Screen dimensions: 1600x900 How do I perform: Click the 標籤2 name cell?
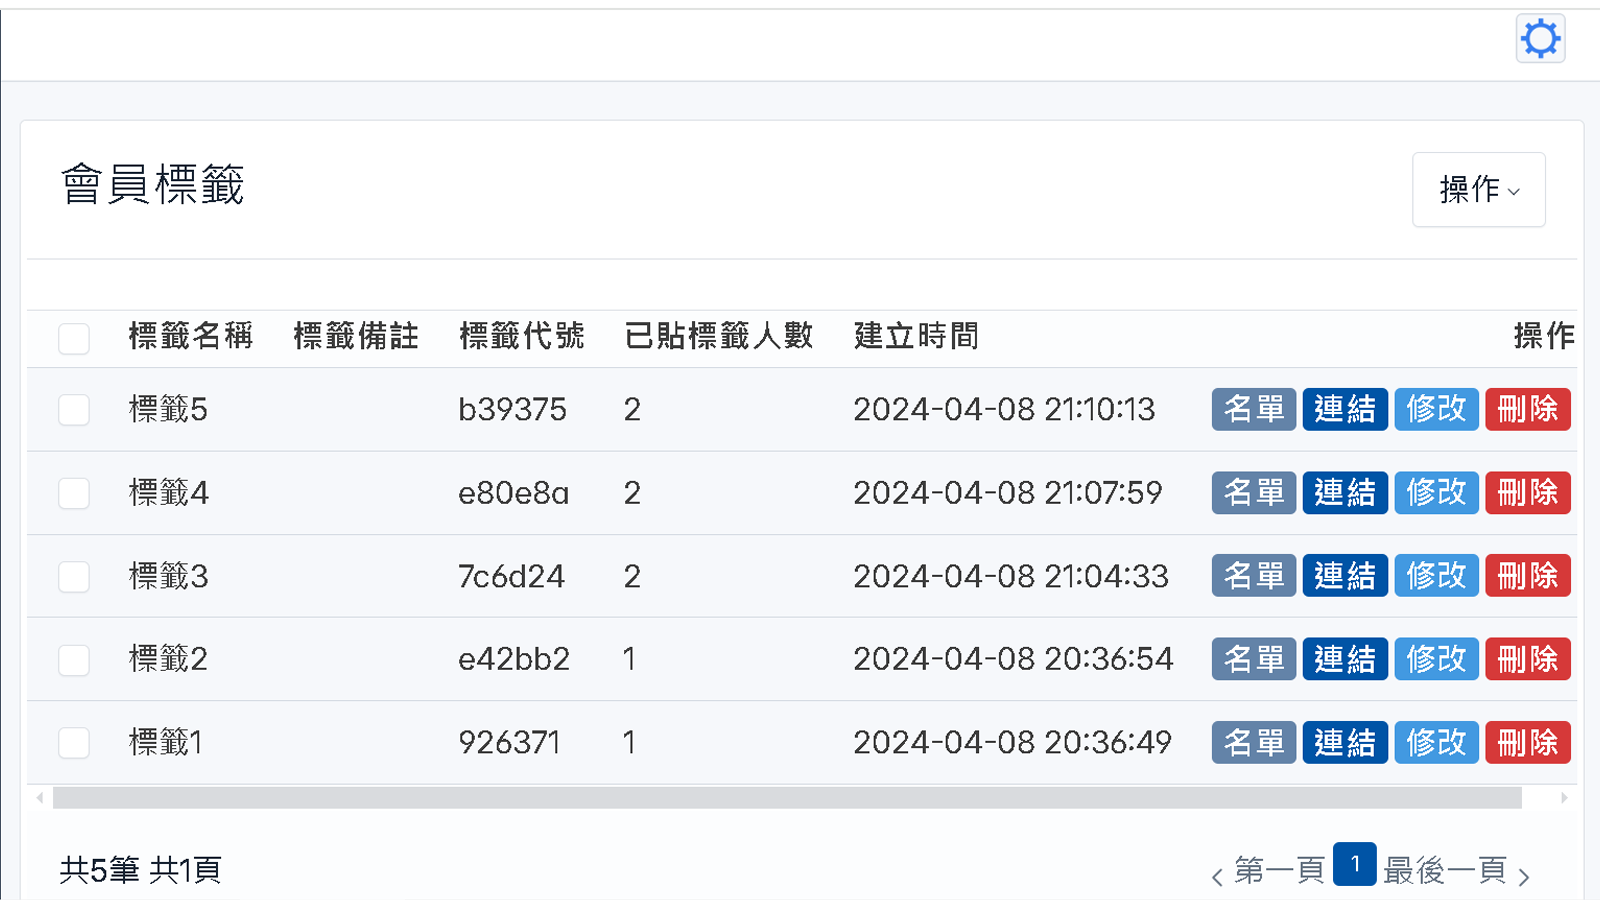tap(168, 659)
